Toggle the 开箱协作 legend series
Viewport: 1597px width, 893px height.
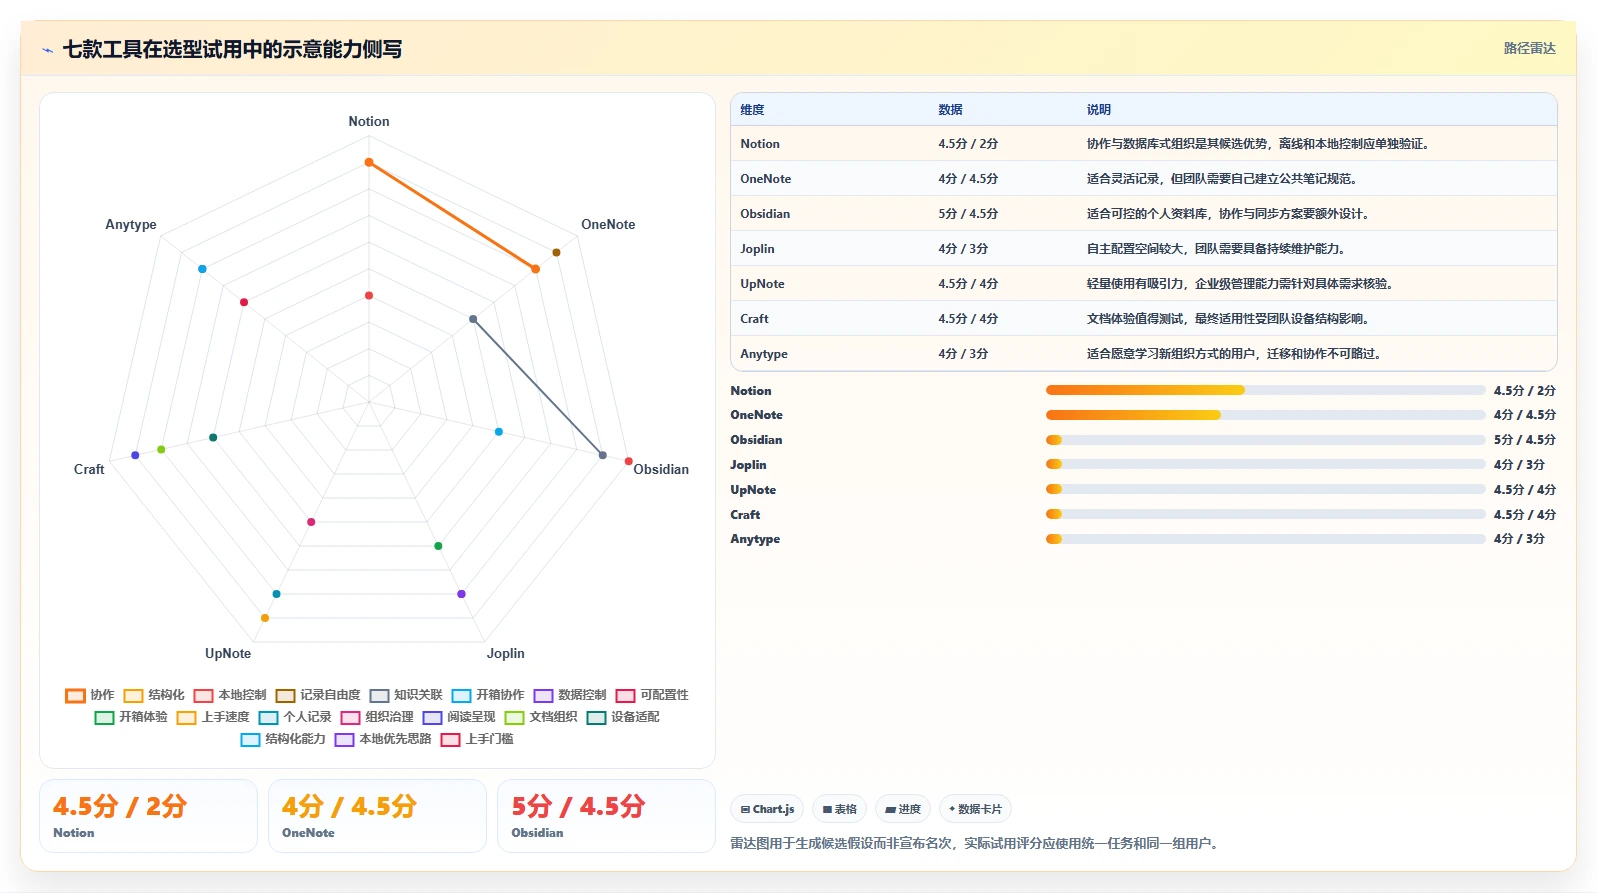point(488,695)
